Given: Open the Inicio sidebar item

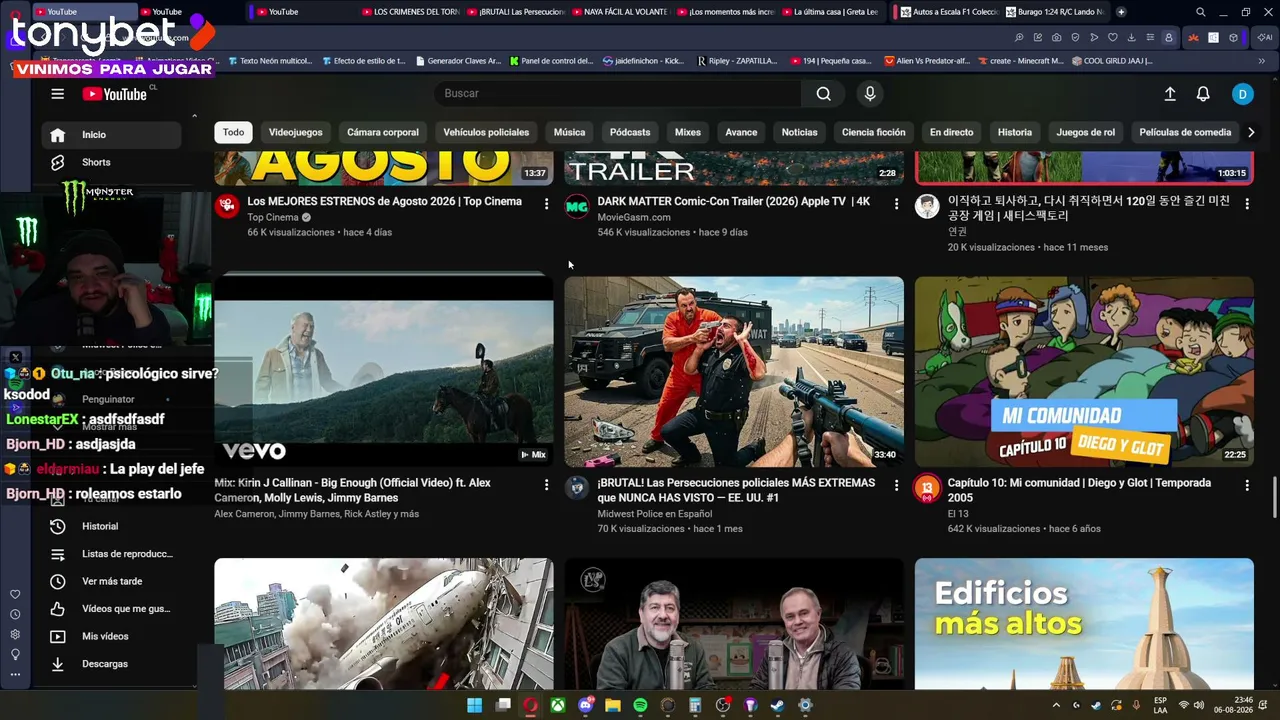Looking at the screenshot, I should coord(112,135).
